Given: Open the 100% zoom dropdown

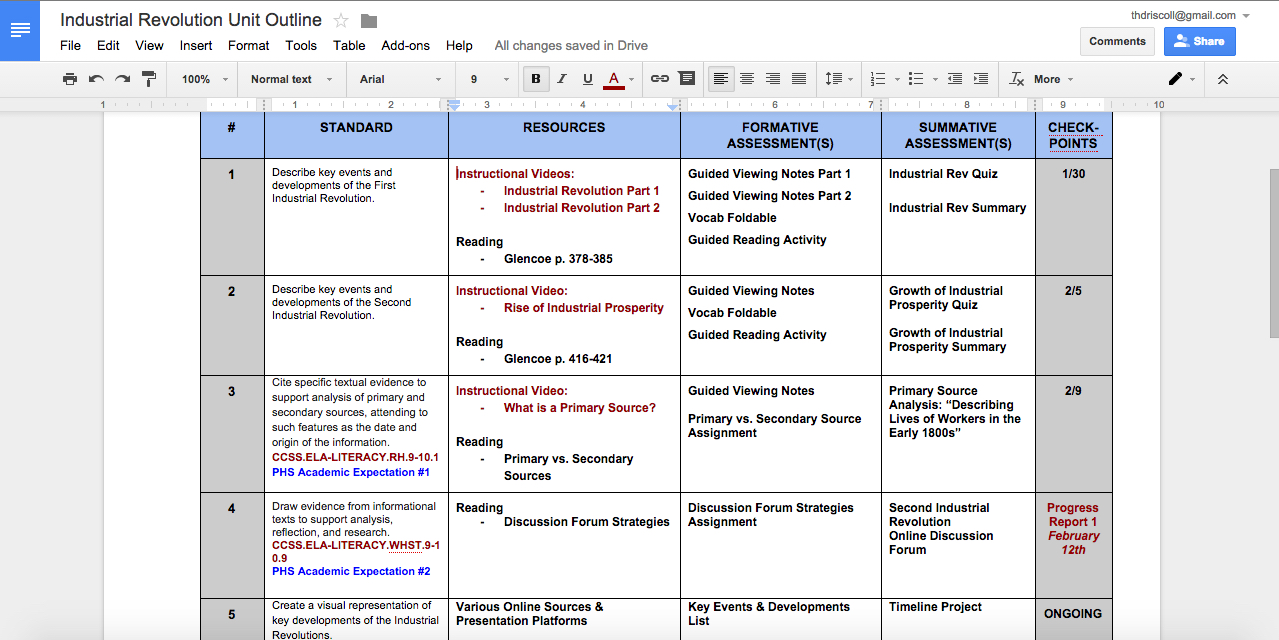Looking at the screenshot, I should tap(205, 79).
